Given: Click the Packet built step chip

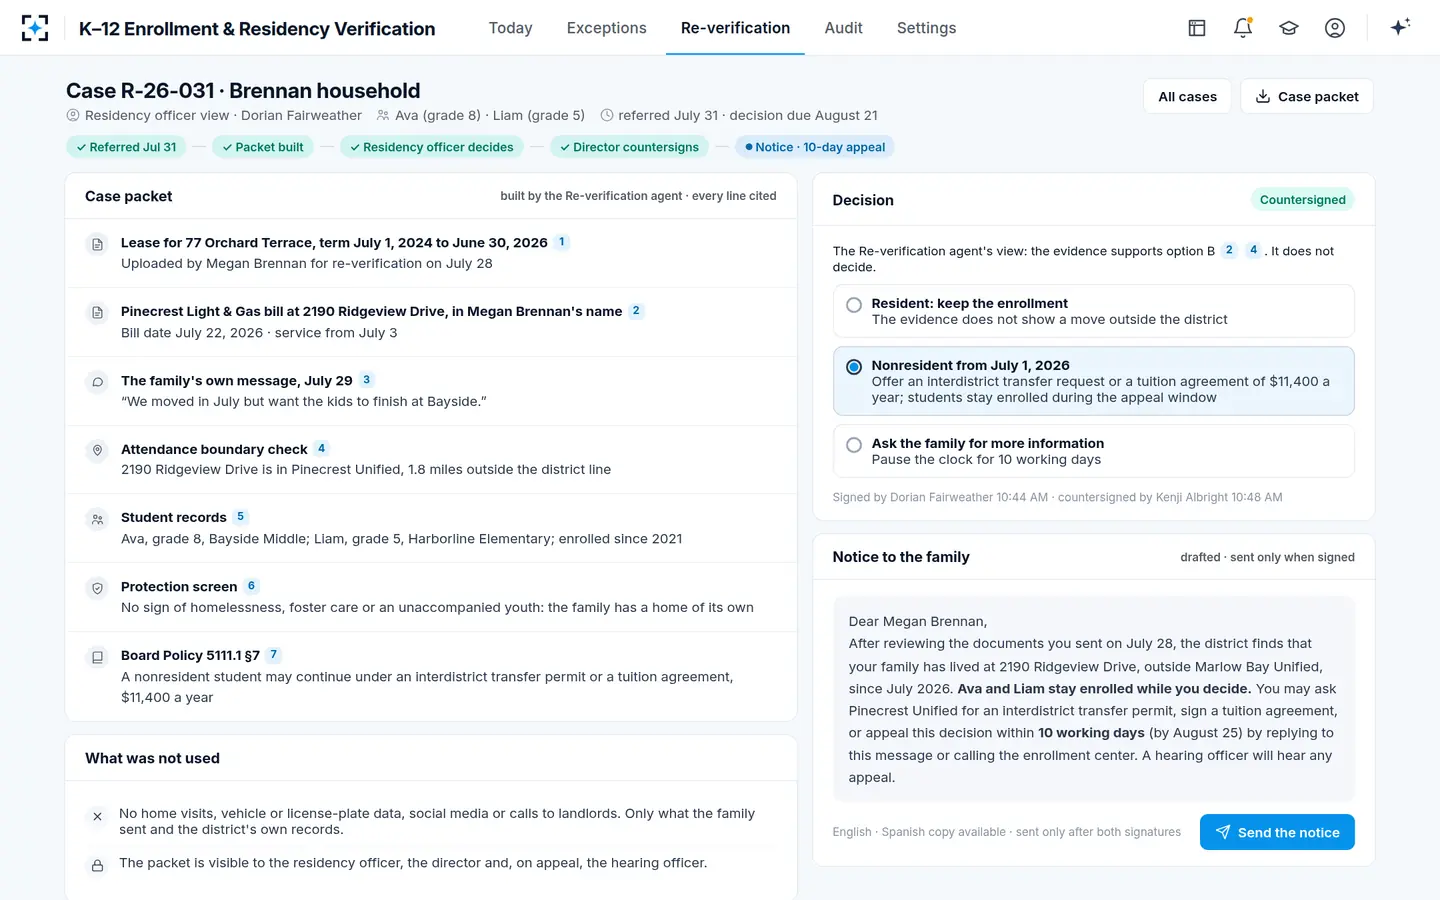Looking at the screenshot, I should [263, 147].
